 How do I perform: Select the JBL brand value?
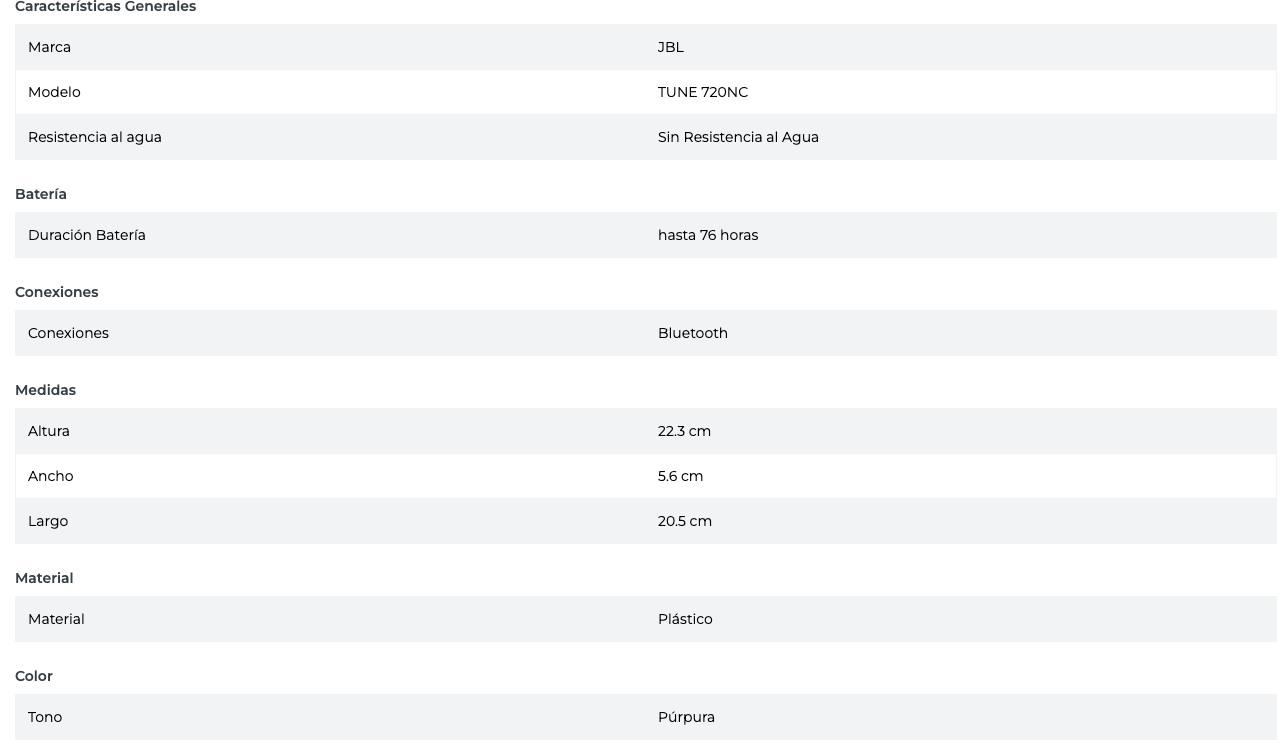pyautogui.click(x=671, y=47)
